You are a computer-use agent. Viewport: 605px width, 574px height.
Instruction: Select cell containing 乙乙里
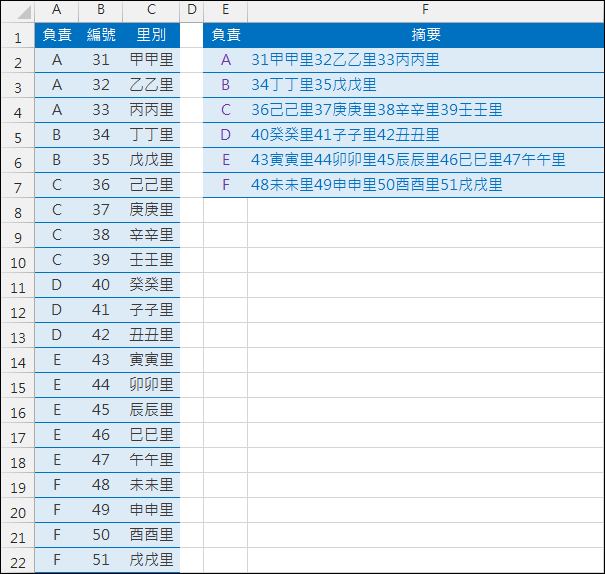151,85
